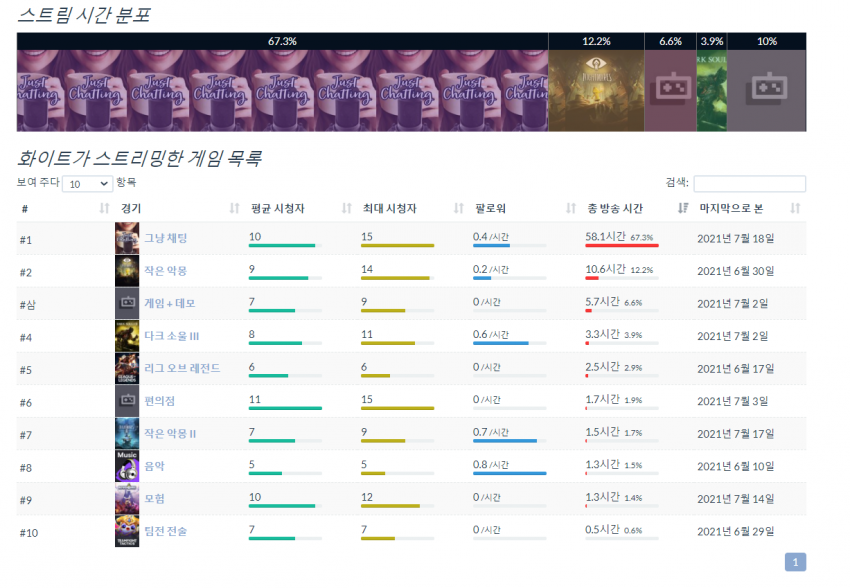Sort by 마지막으로 본 column arrows
The image size is (850, 588).
pos(795,209)
